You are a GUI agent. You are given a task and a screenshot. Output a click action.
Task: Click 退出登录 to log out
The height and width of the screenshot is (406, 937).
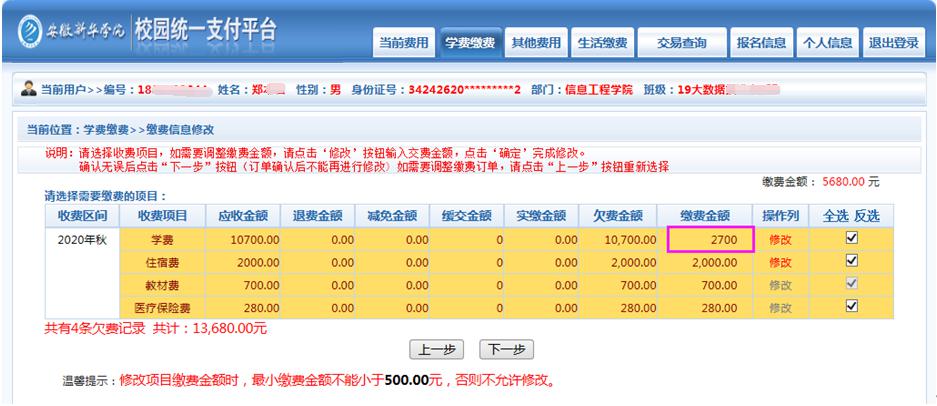[893, 42]
